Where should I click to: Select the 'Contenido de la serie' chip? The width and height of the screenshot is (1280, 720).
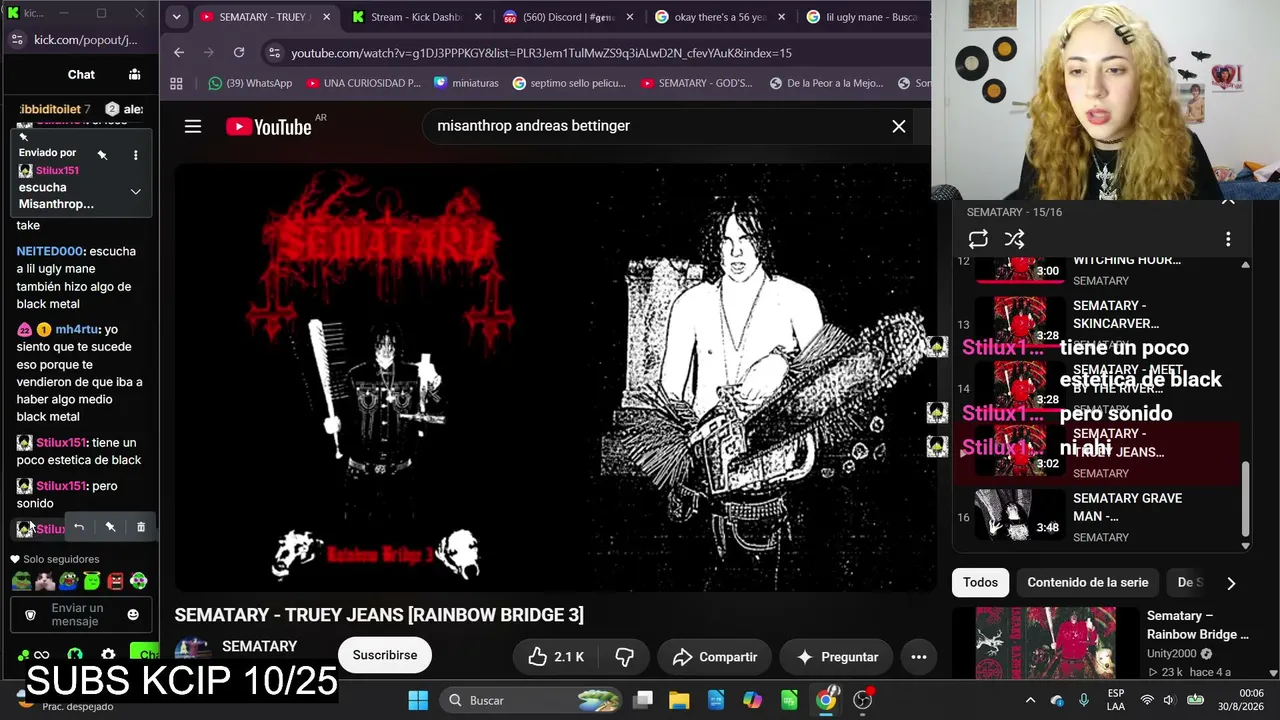[x=1088, y=582]
